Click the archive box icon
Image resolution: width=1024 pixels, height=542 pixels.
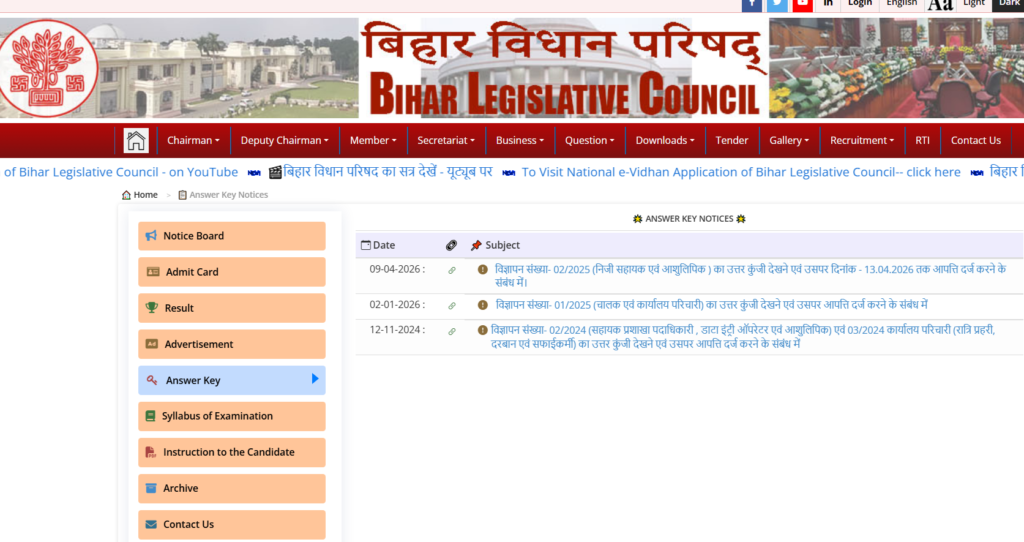coord(151,488)
